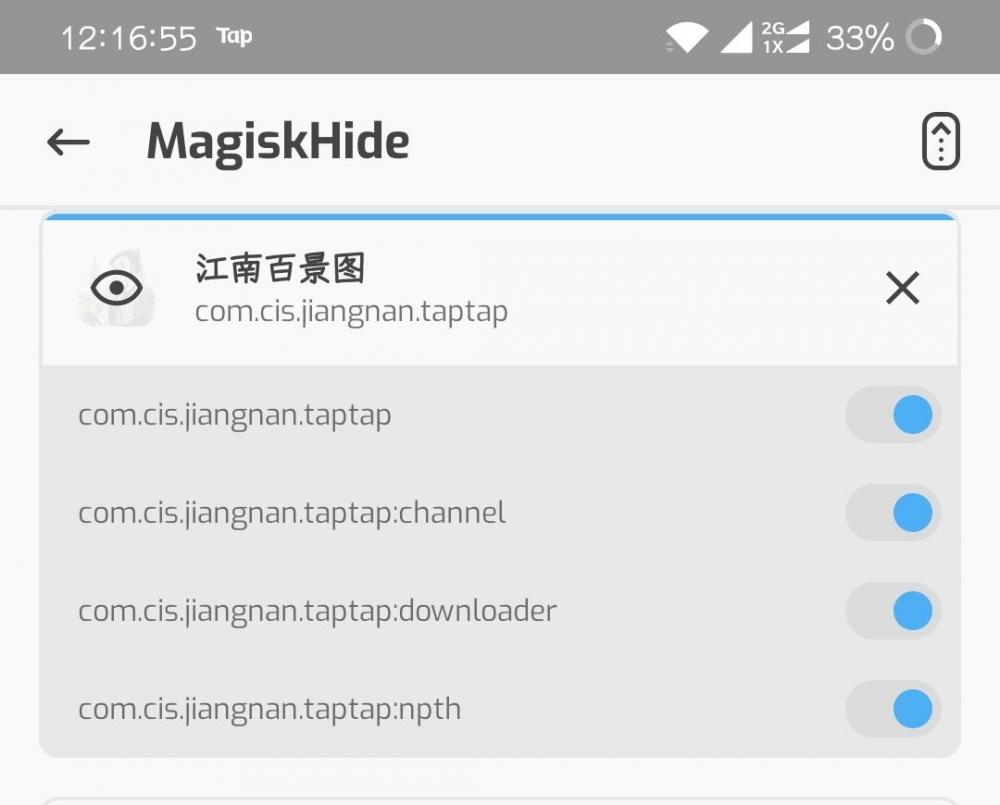The height and width of the screenshot is (805, 1000).
Task: Tap the MagiskHide page title
Action: (278, 143)
